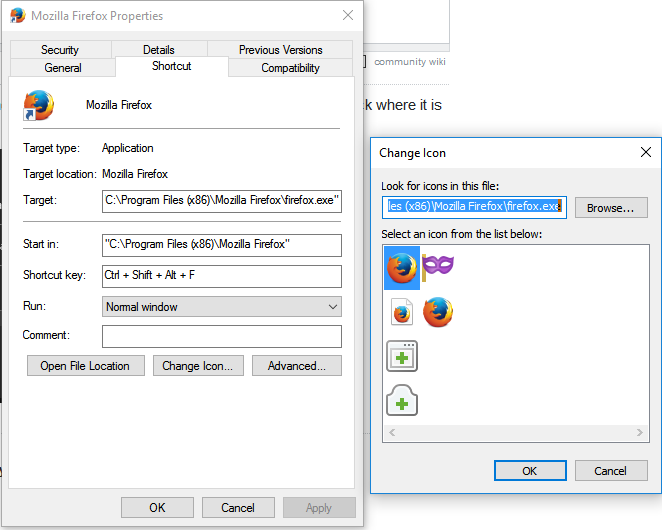Click Open File Location button
Screen dimensions: 662x530
pyautogui.click(x=86, y=366)
